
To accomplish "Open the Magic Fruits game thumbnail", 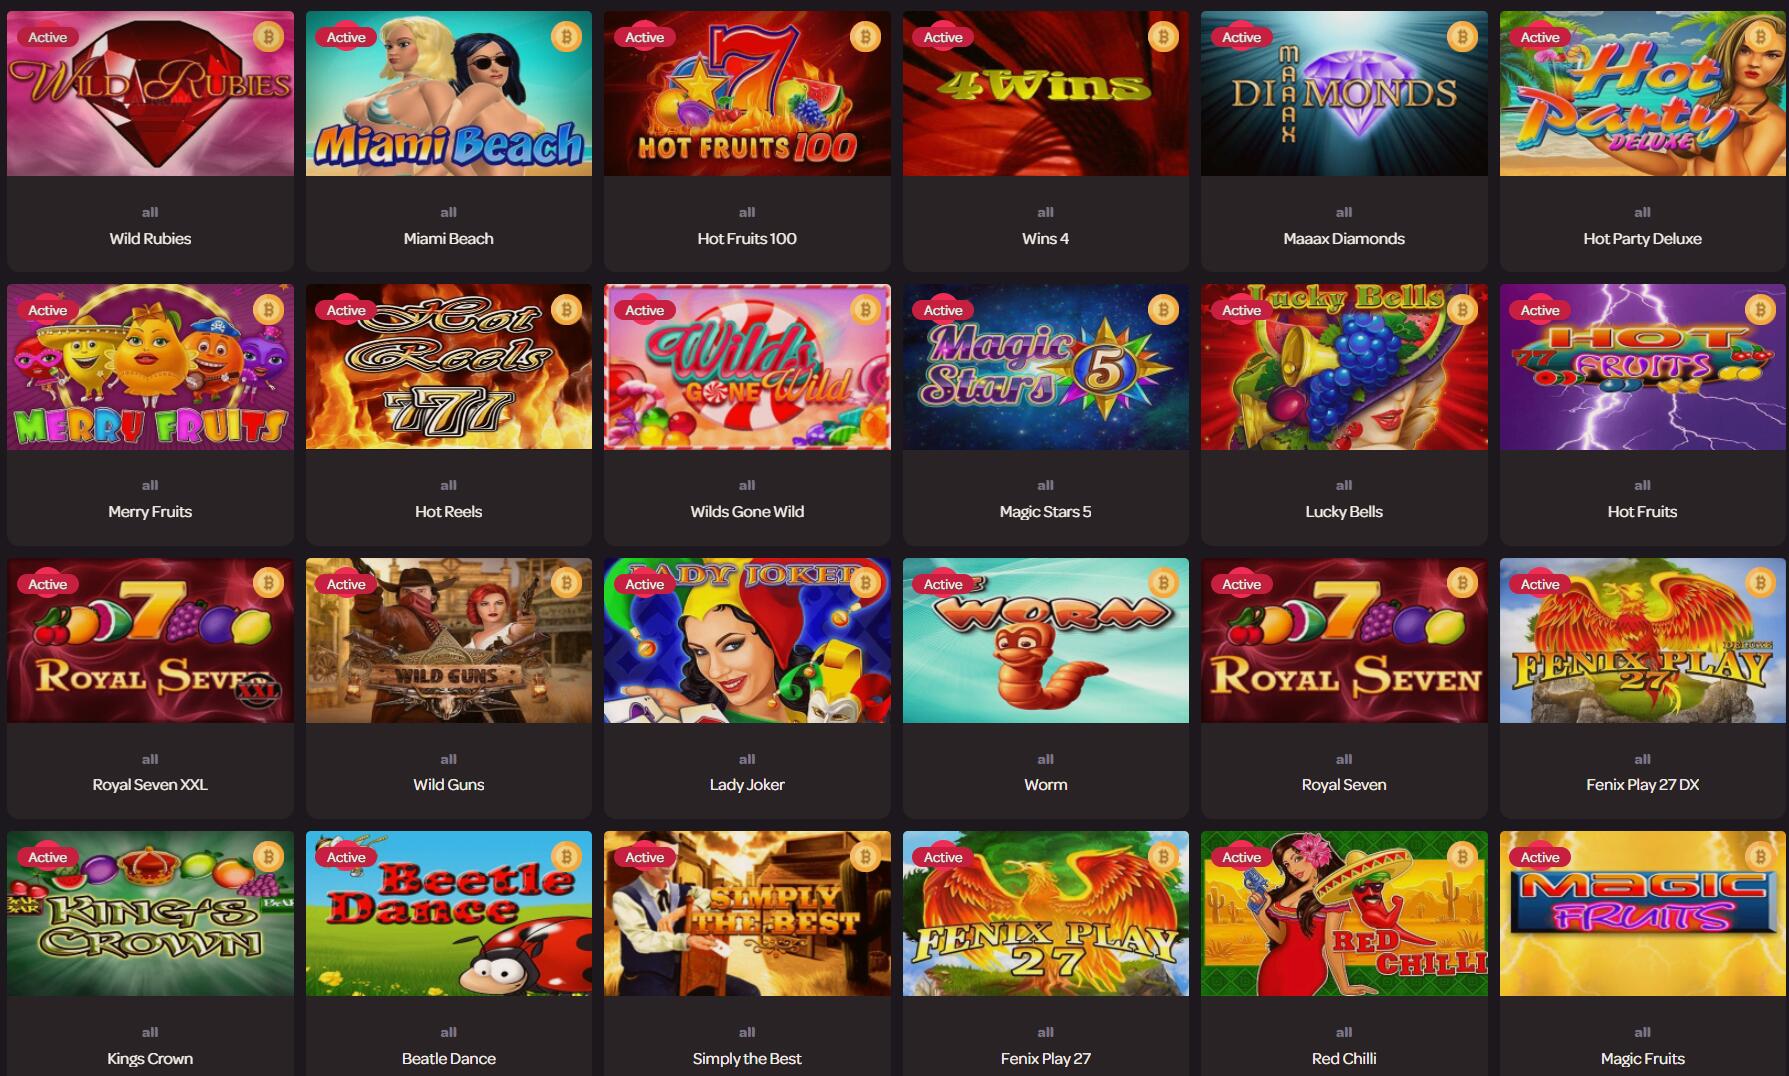I will pyautogui.click(x=1642, y=913).
